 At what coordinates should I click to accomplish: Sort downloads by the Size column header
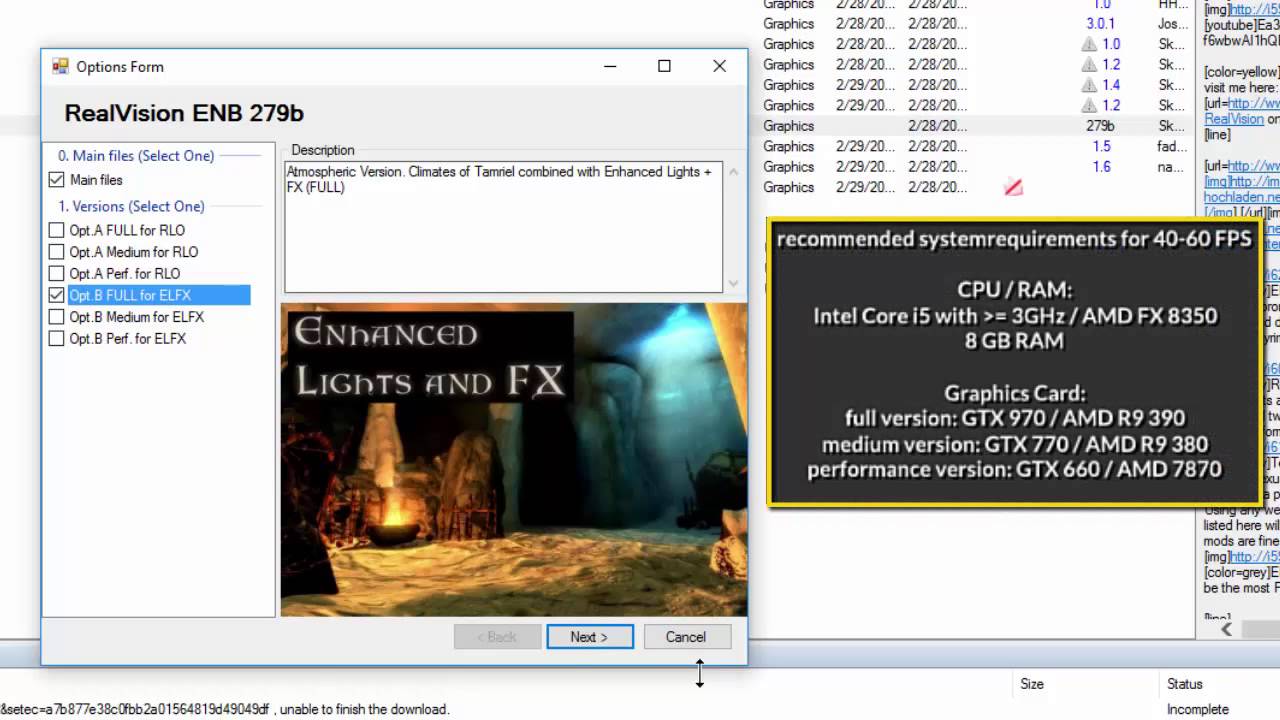click(1032, 684)
